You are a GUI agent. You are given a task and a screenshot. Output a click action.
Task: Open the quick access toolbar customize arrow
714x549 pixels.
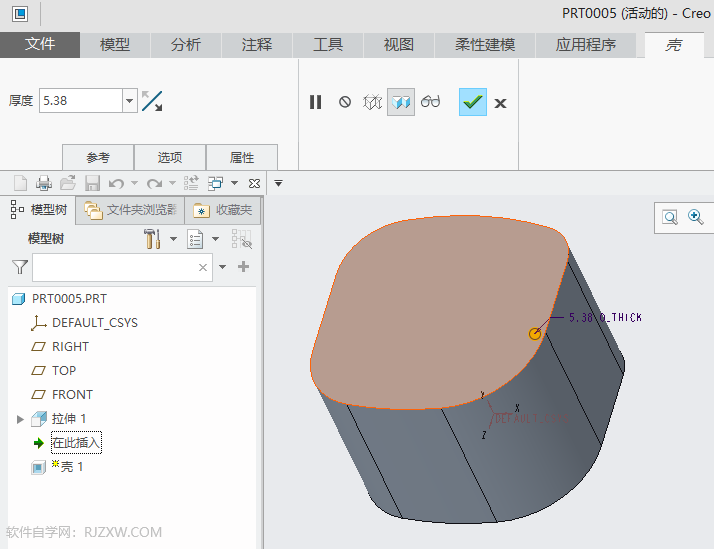point(278,183)
